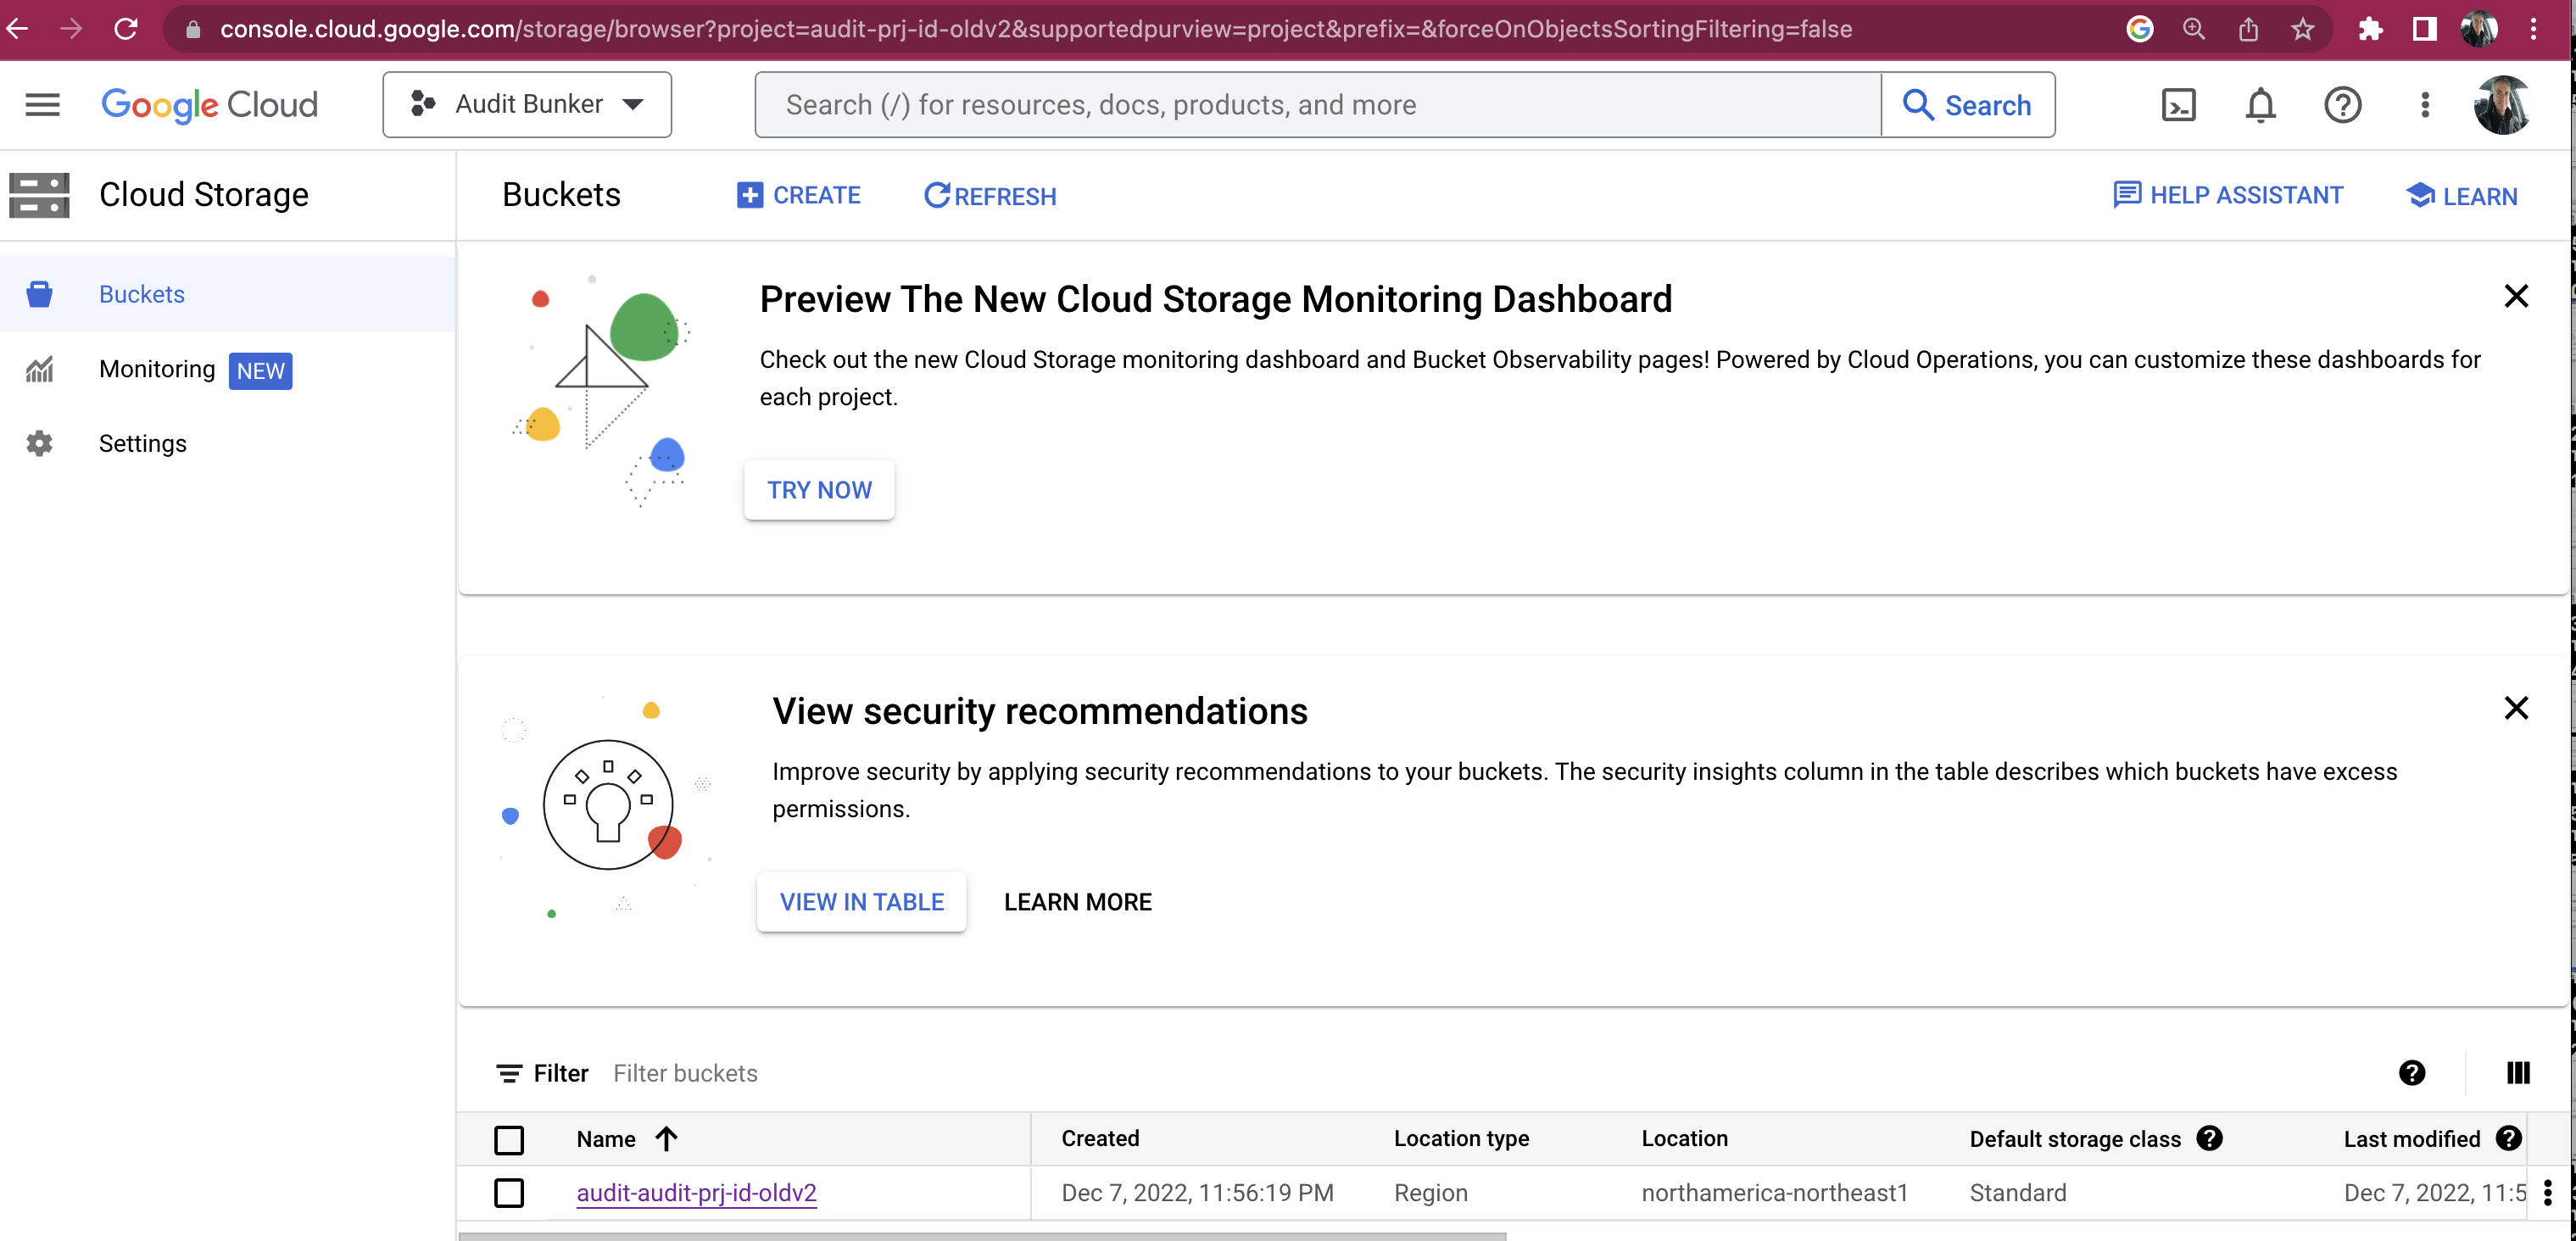
Task: Click the column display options icon
Action: point(2518,1073)
